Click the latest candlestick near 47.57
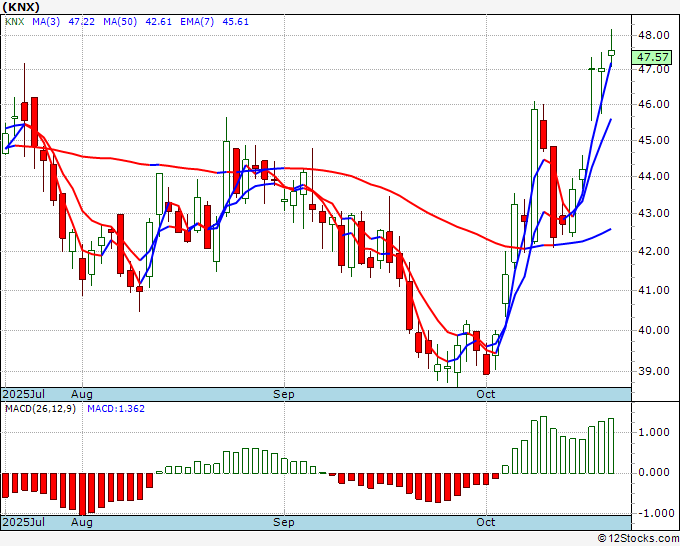680x546 pixels. [611, 53]
